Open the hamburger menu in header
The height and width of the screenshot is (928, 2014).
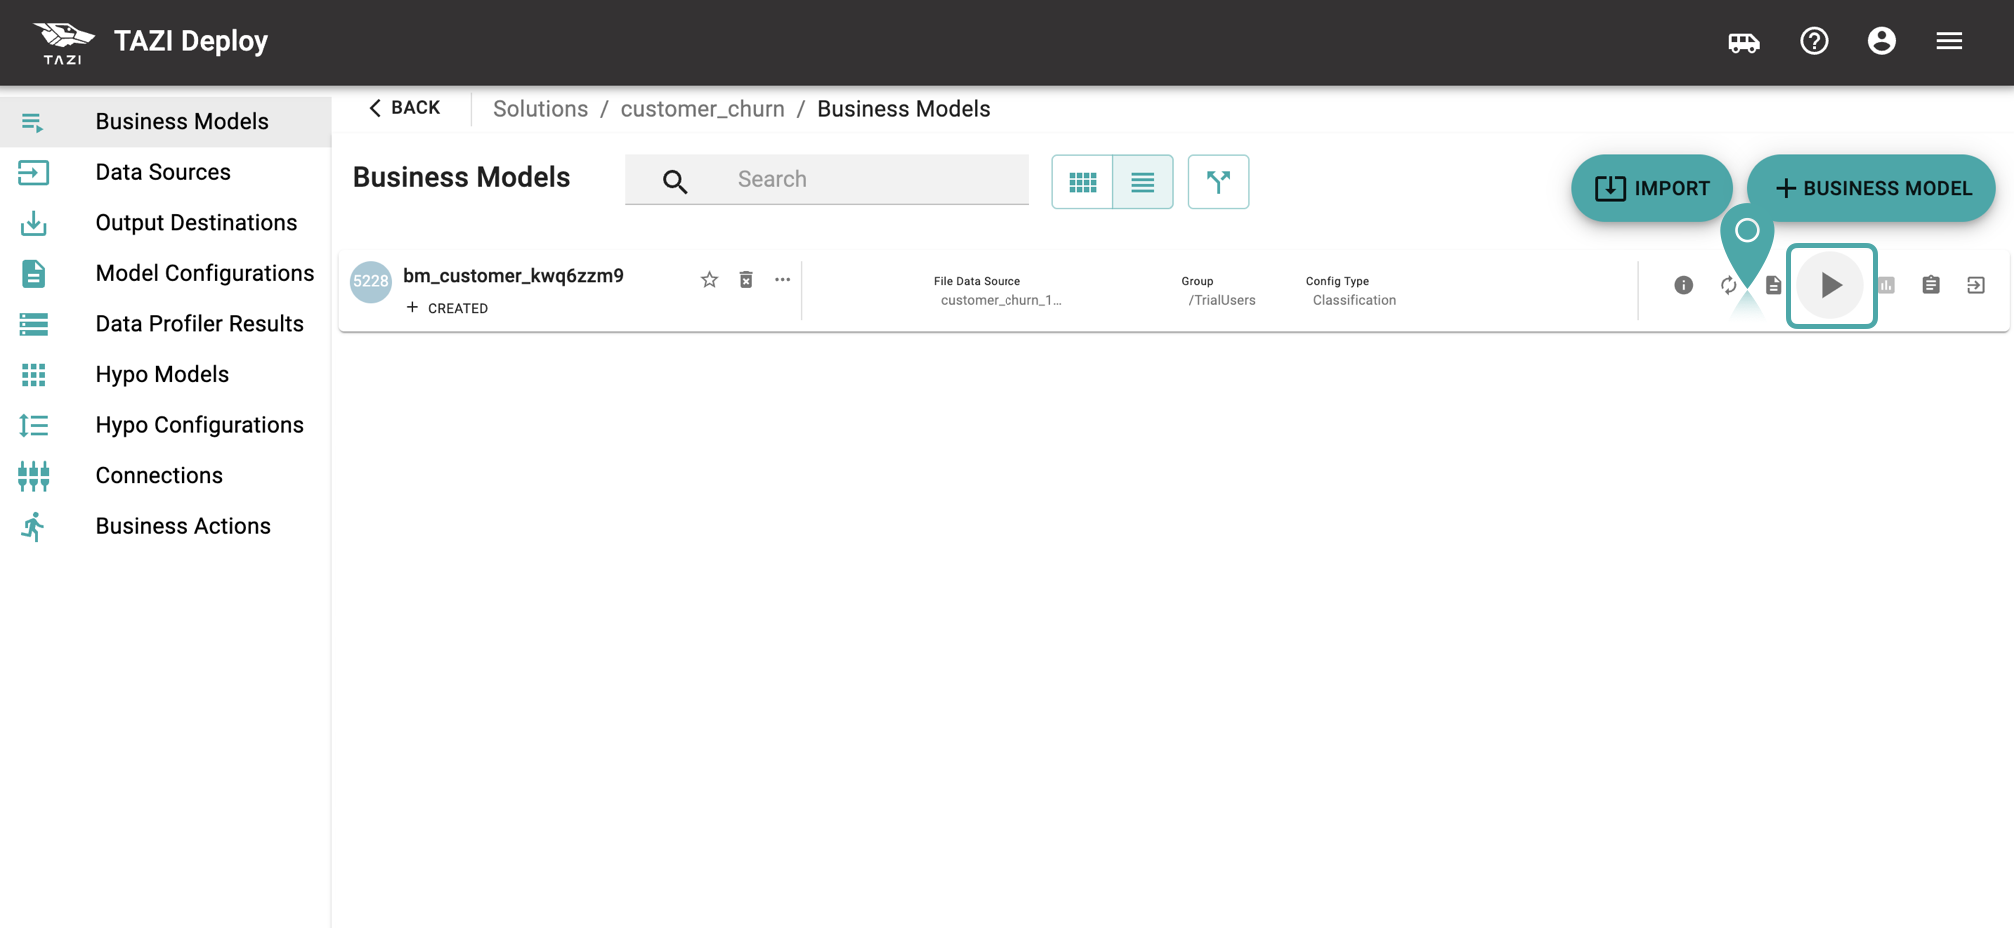(x=1949, y=41)
